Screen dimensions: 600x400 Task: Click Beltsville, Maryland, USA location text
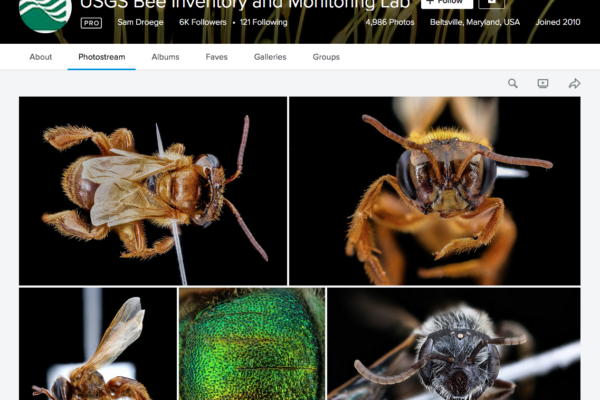[475, 22]
